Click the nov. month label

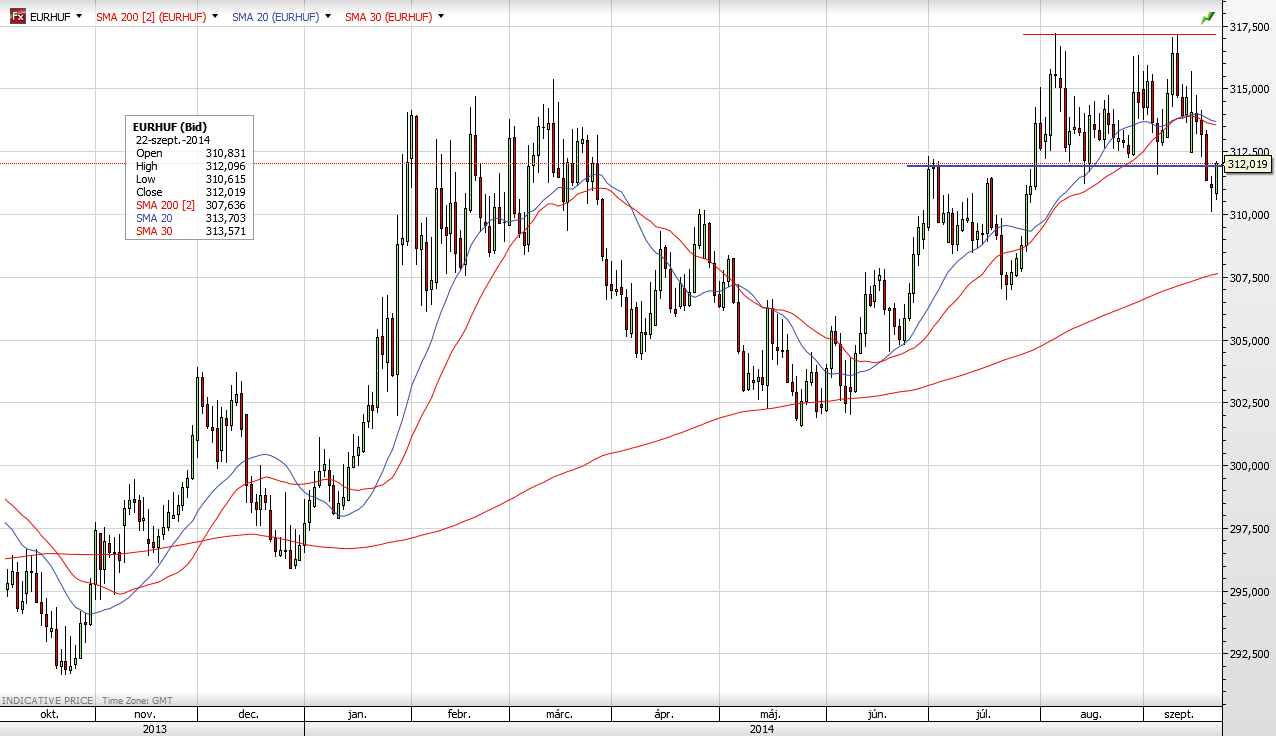pyautogui.click(x=145, y=714)
